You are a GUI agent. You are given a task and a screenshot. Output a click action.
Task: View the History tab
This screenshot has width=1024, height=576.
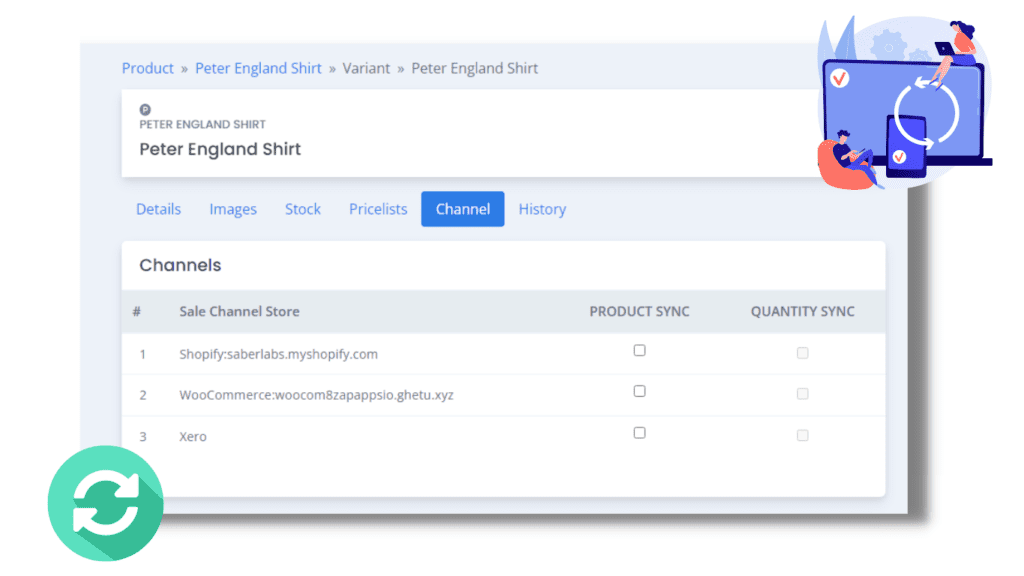542,209
